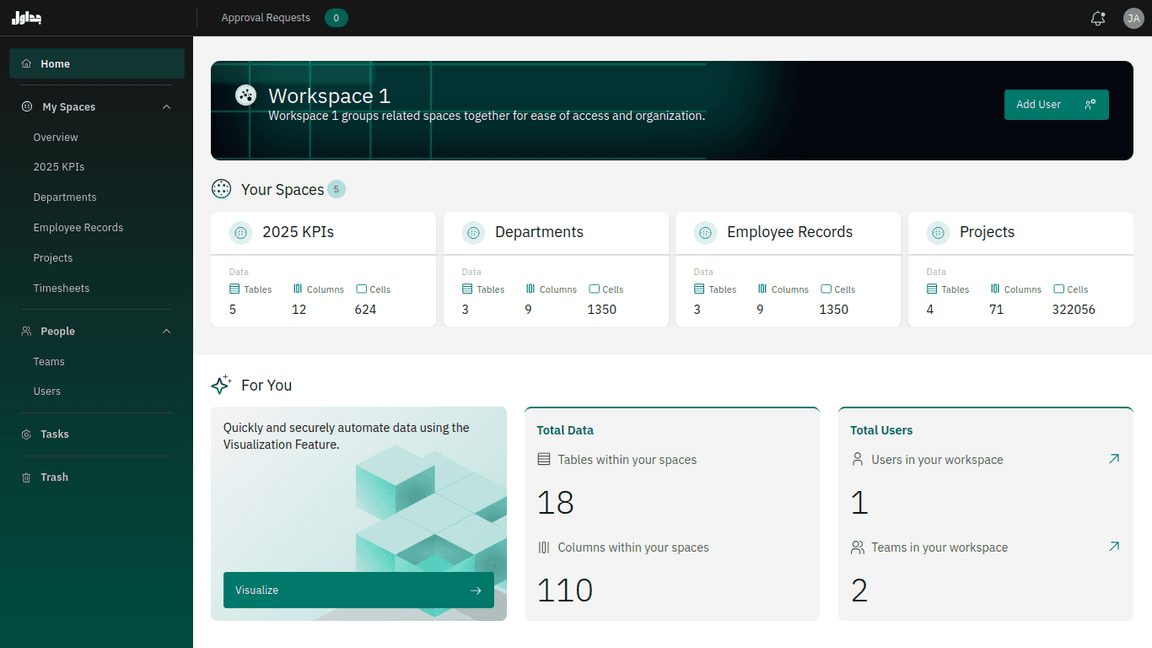Image resolution: width=1152 pixels, height=648 pixels.
Task: Click the application logo top left
Action: pyautogui.click(x=26, y=17)
